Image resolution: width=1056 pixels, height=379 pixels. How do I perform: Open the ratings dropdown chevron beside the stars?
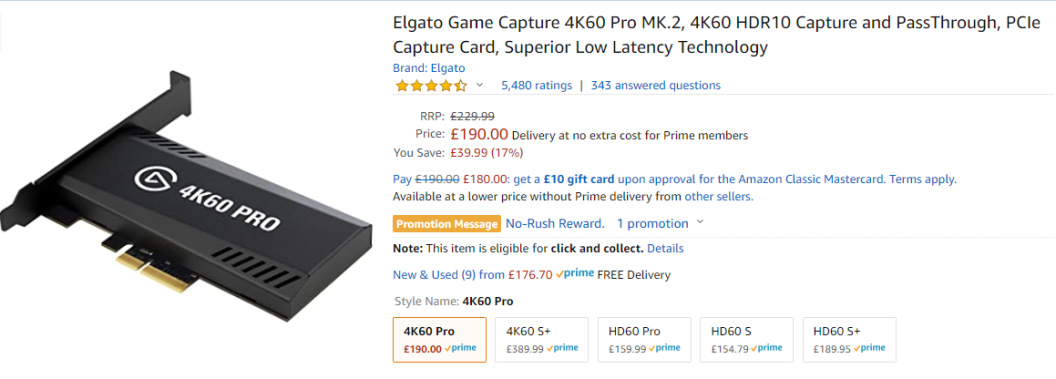(480, 85)
